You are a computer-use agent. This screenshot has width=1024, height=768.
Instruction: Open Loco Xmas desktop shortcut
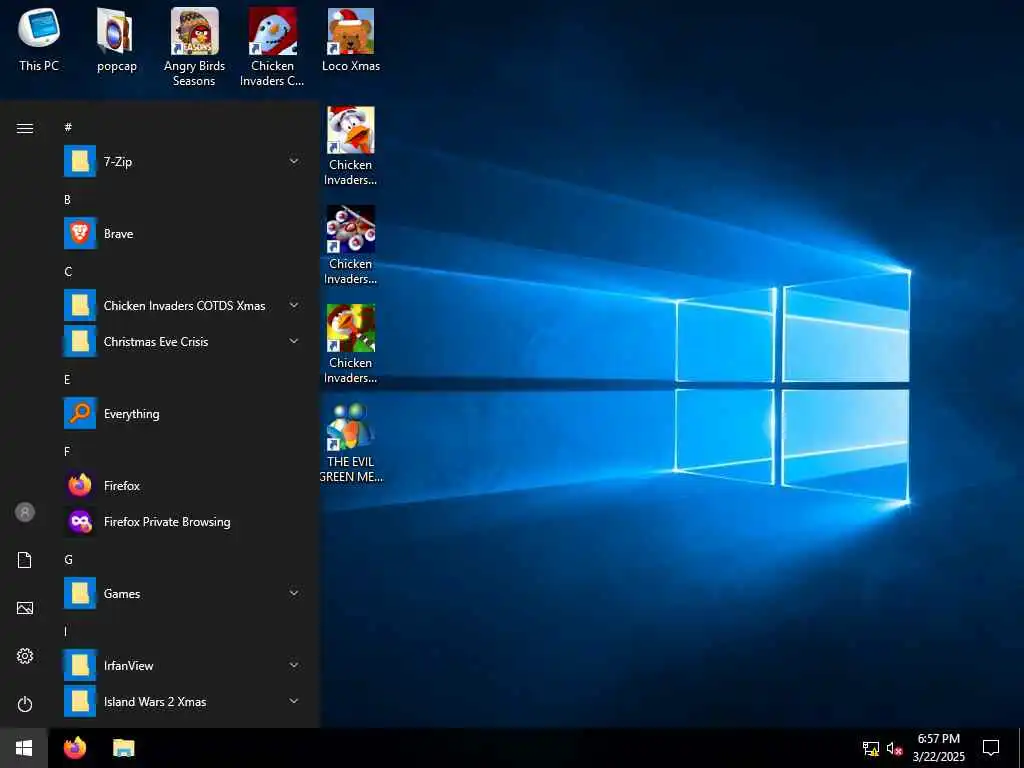click(x=351, y=40)
